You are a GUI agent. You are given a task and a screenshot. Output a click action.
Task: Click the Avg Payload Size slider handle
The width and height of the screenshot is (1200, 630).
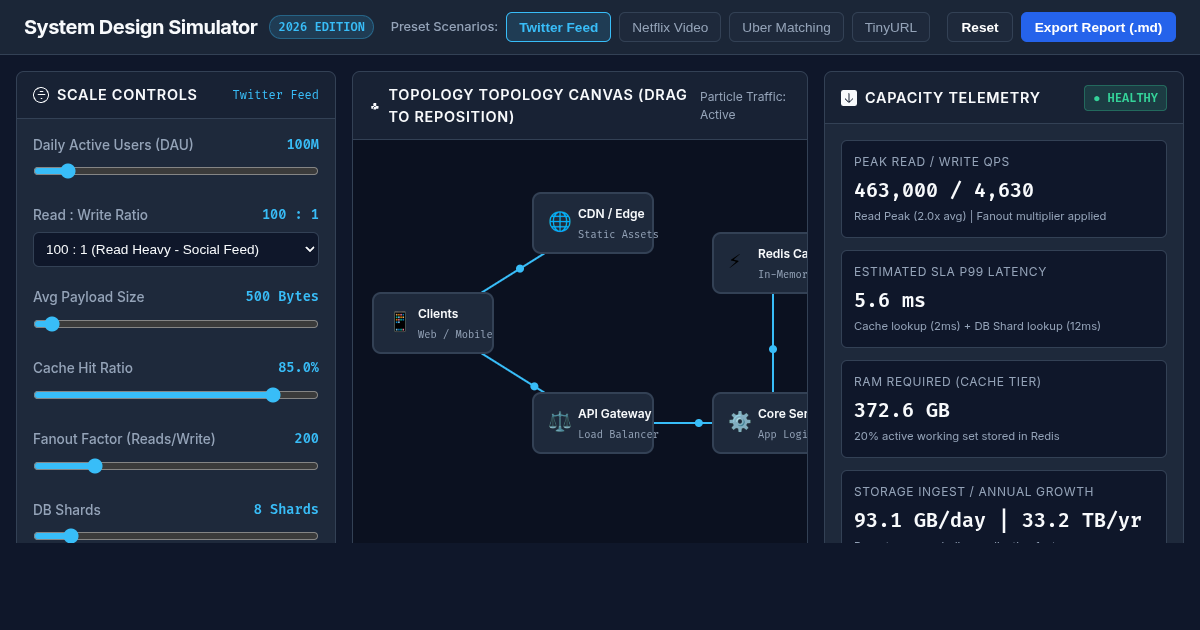[52, 324]
